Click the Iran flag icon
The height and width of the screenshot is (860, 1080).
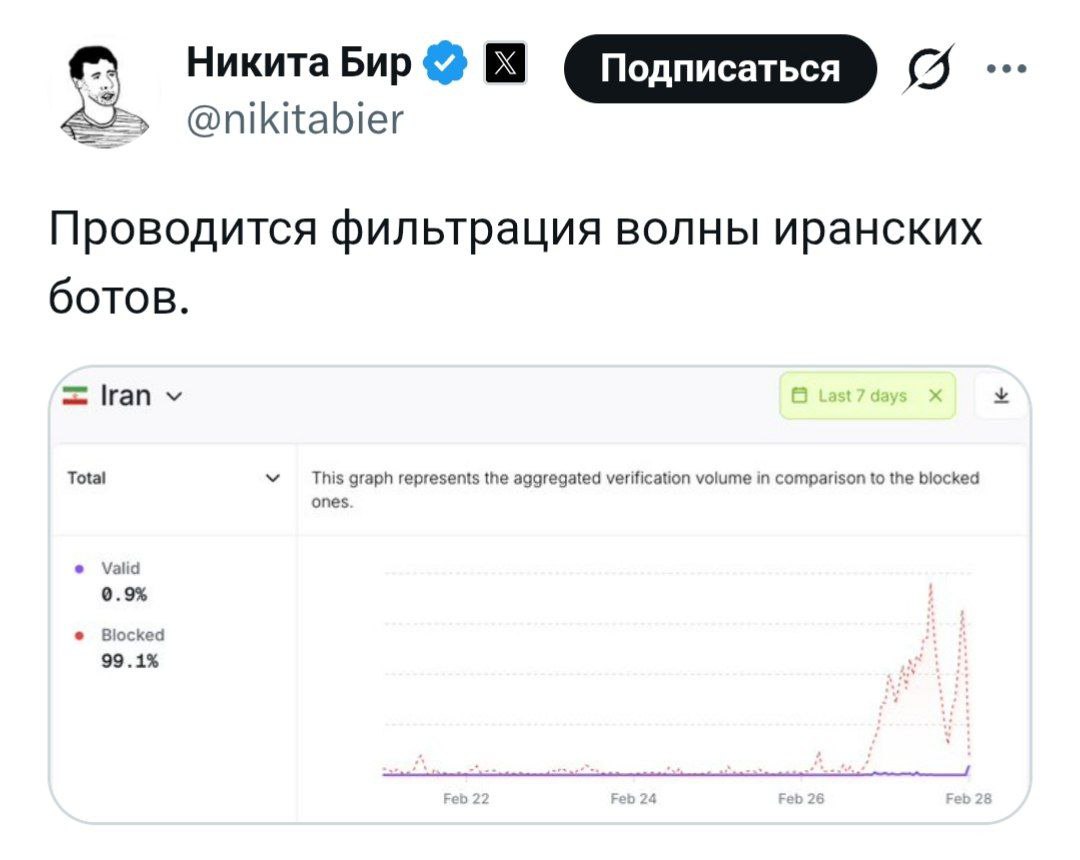[x=75, y=396]
